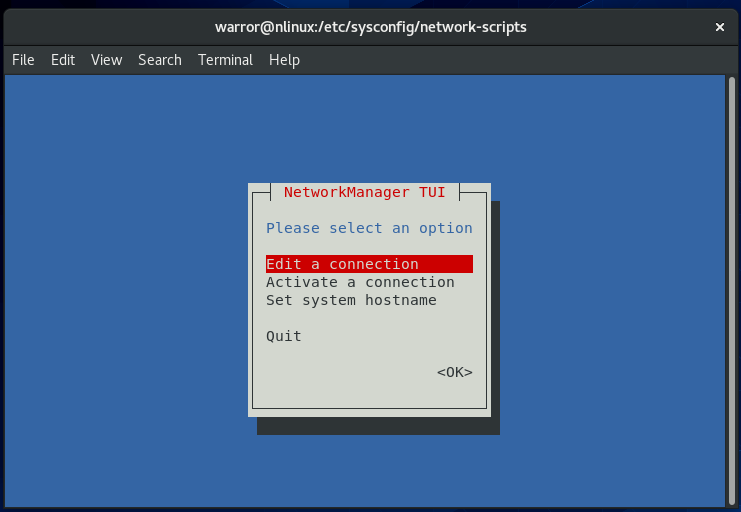Open the View menu
Viewport: 741px width, 512px height.
[106, 60]
